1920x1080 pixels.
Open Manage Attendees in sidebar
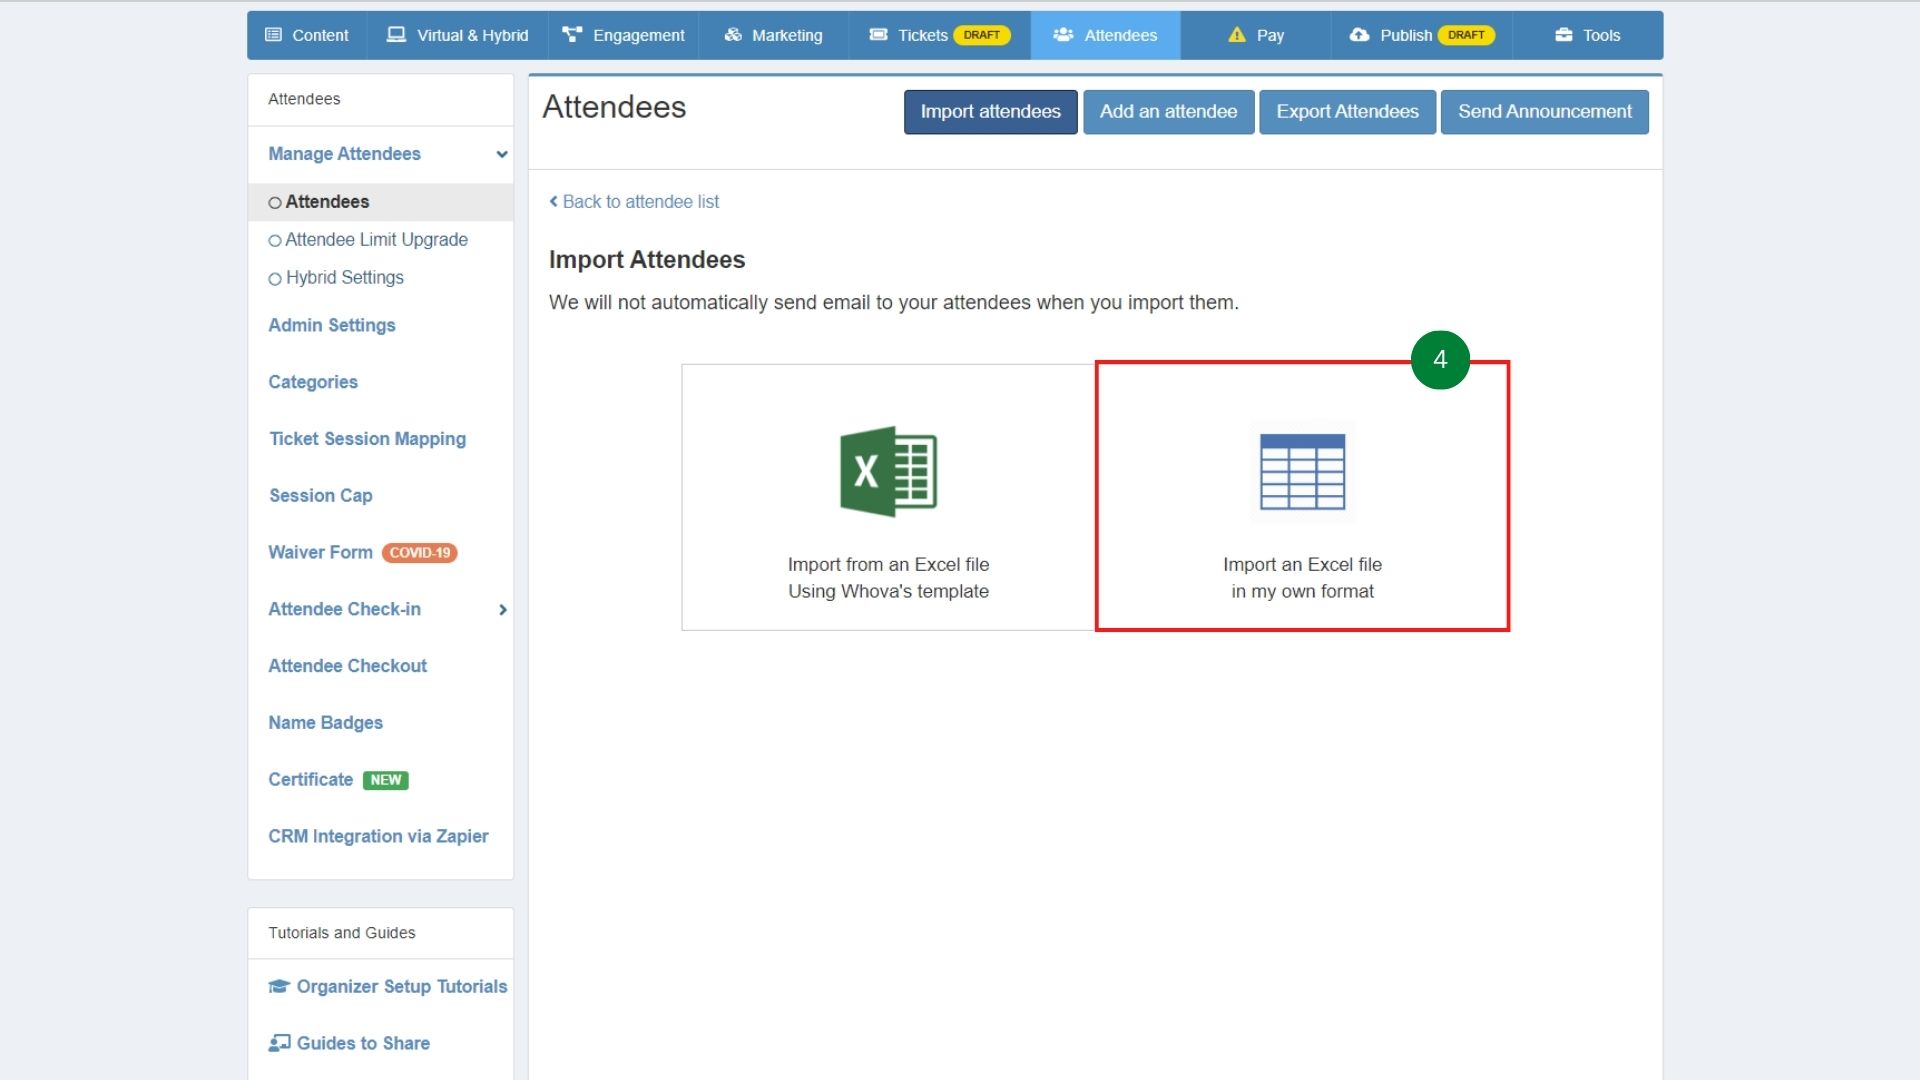(344, 154)
